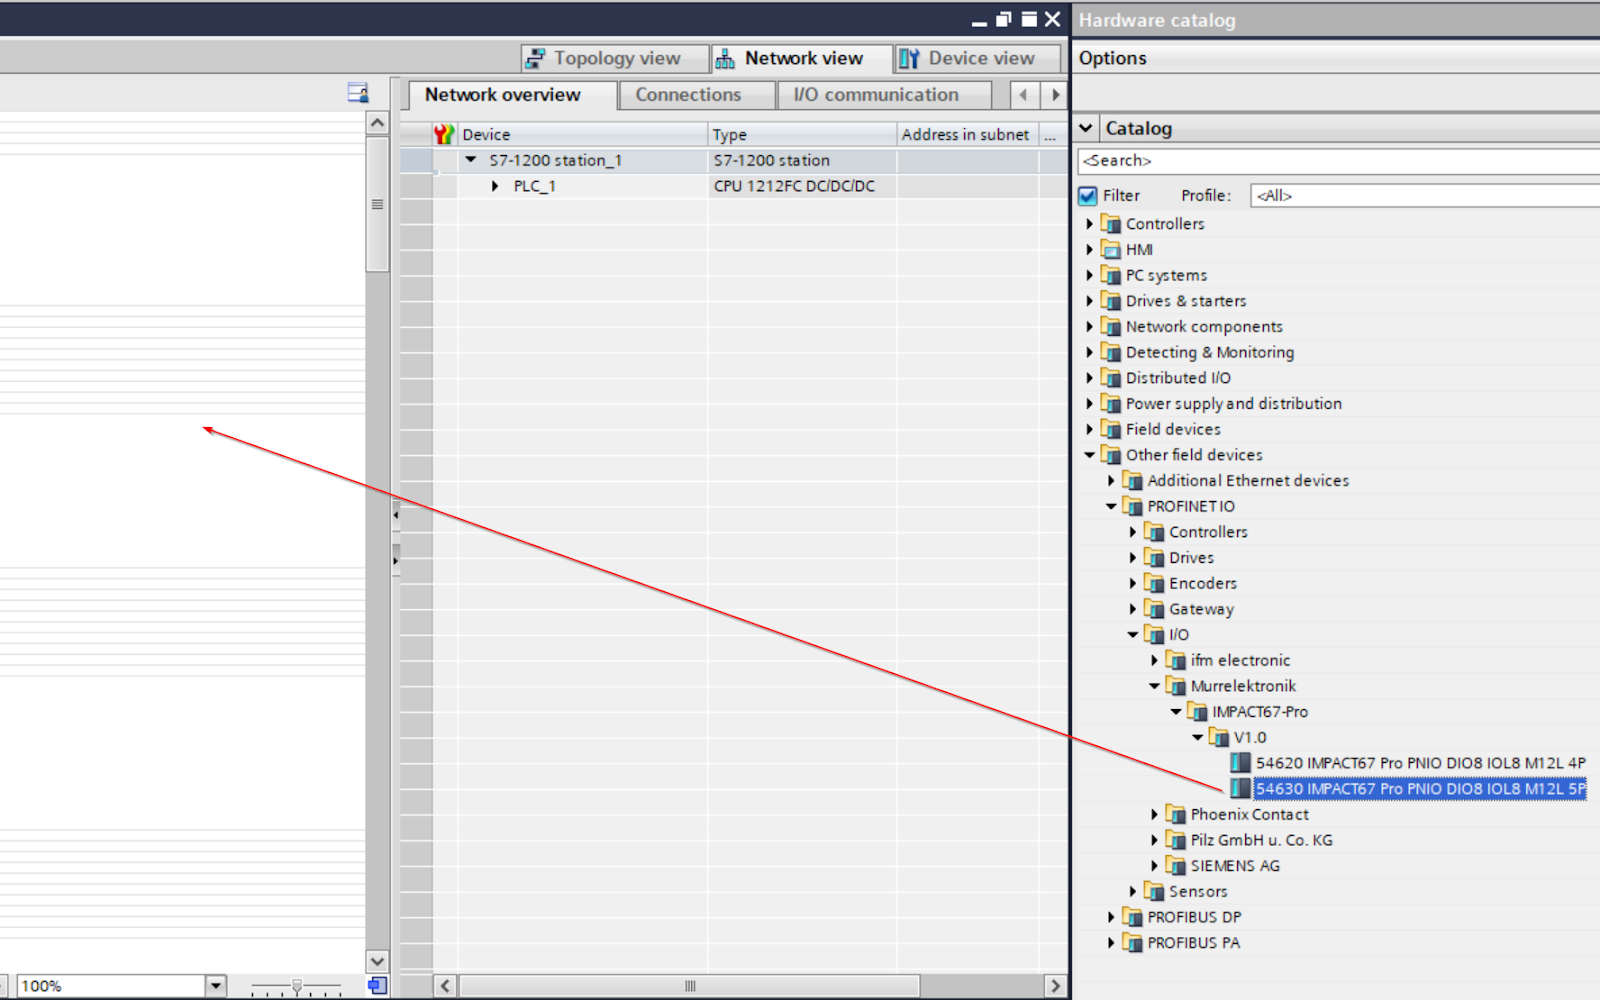Click SIEMENS AG folder icon
Screen dimensions: 1600x1000
[1176, 866]
